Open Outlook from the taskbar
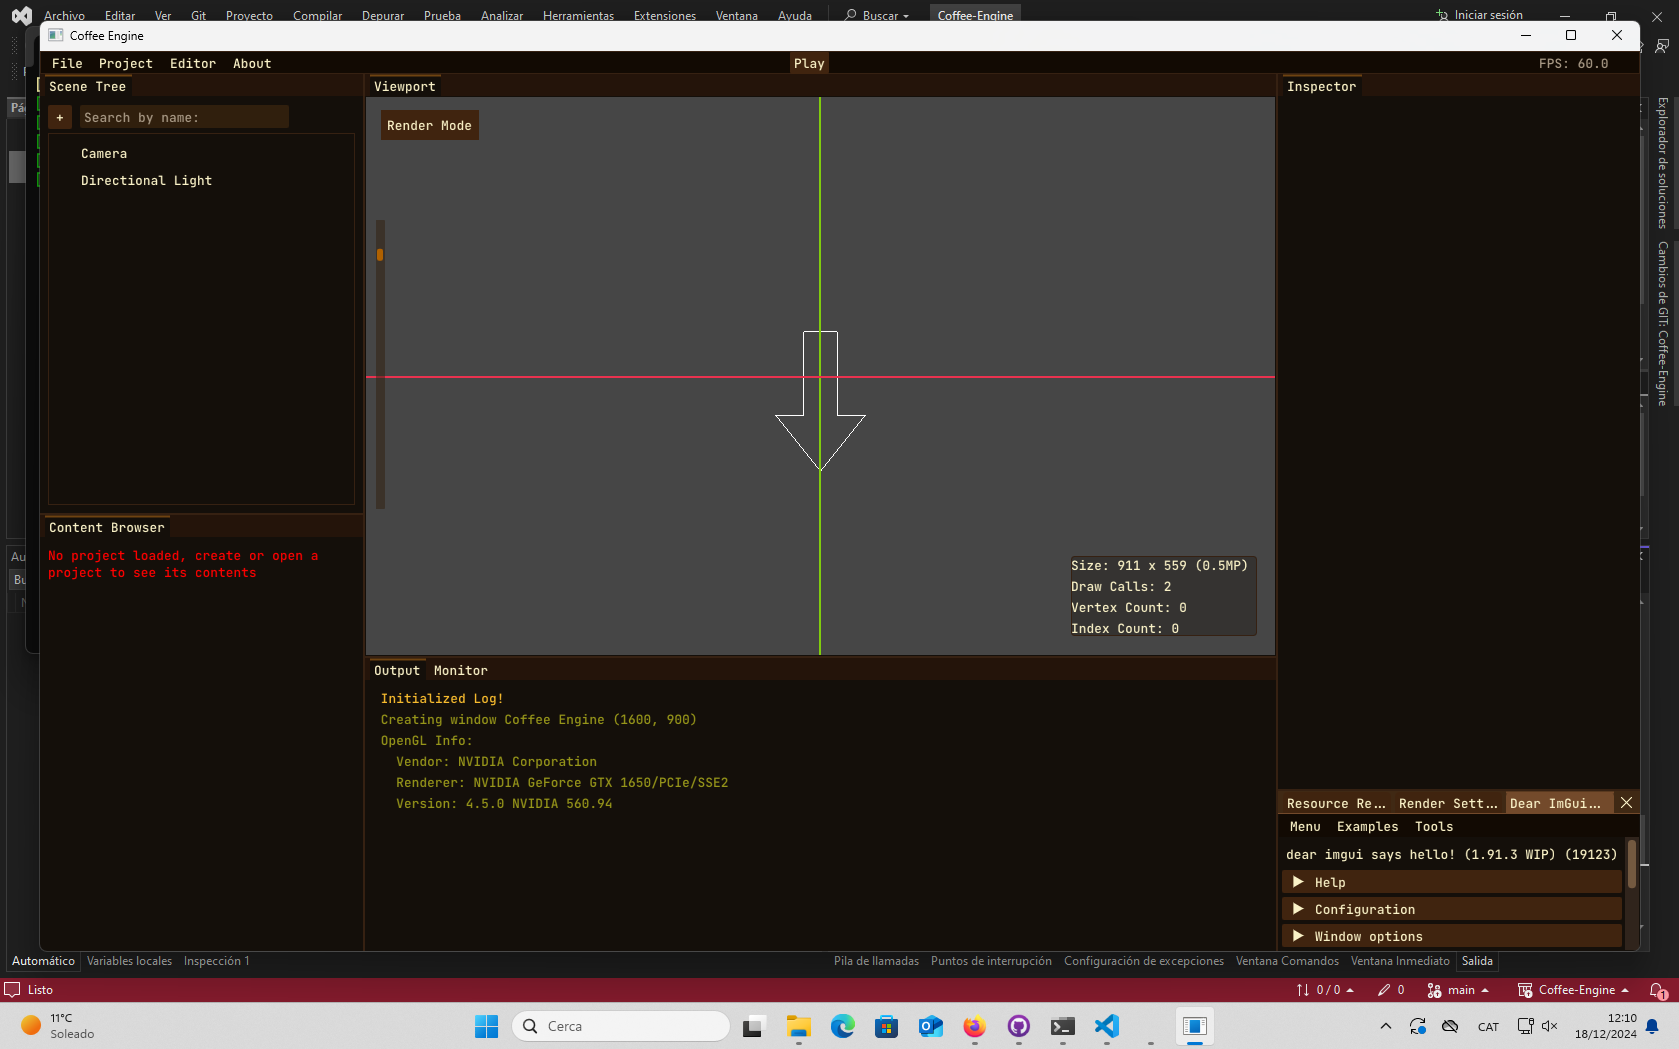The image size is (1679, 1049). click(x=930, y=1026)
